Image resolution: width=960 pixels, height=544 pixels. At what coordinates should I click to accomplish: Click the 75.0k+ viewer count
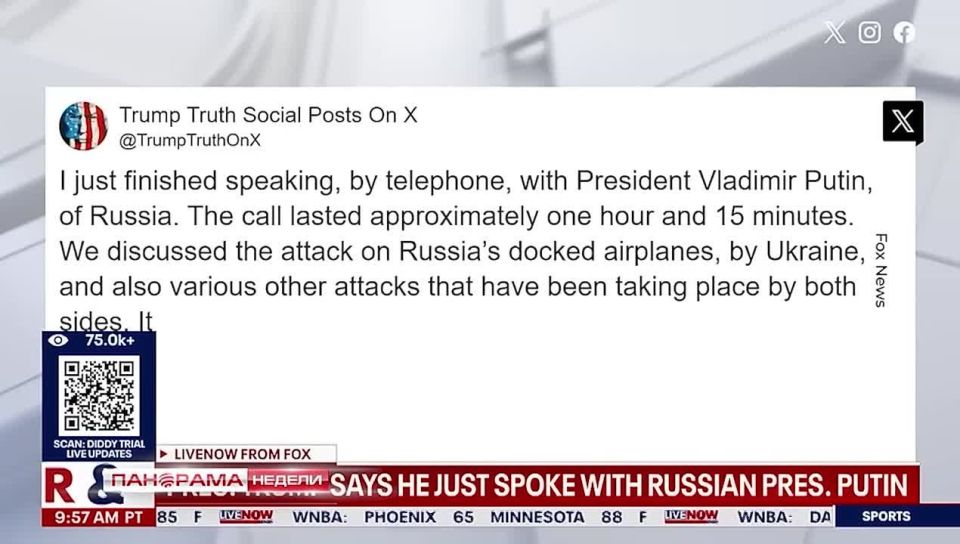[110, 340]
